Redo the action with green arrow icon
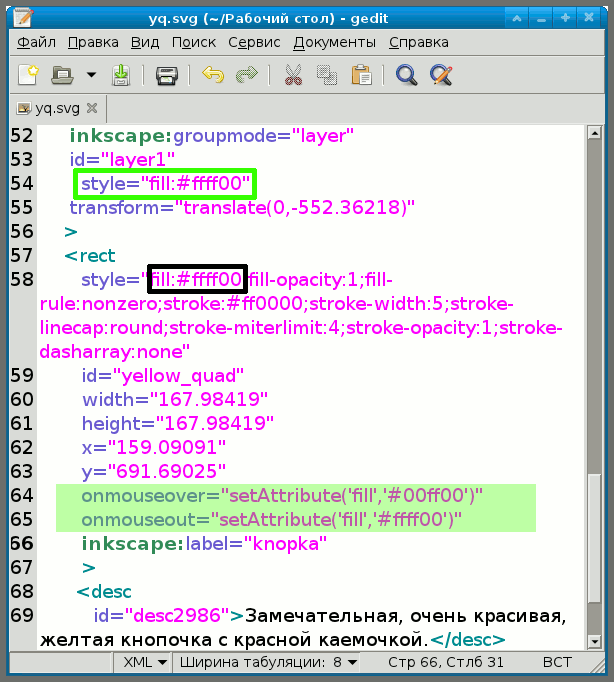614x682 pixels. point(246,74)
